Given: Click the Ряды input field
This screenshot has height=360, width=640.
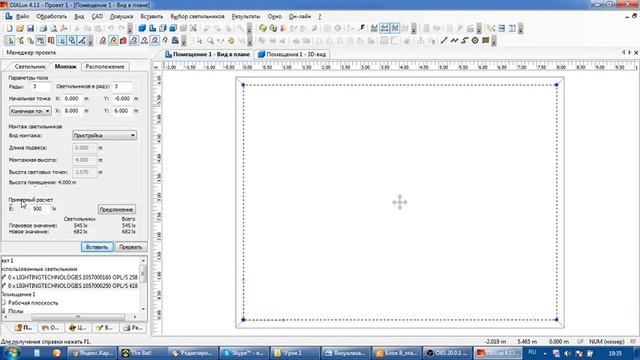Looking at the screenshot, I should [x=41, y=87].
